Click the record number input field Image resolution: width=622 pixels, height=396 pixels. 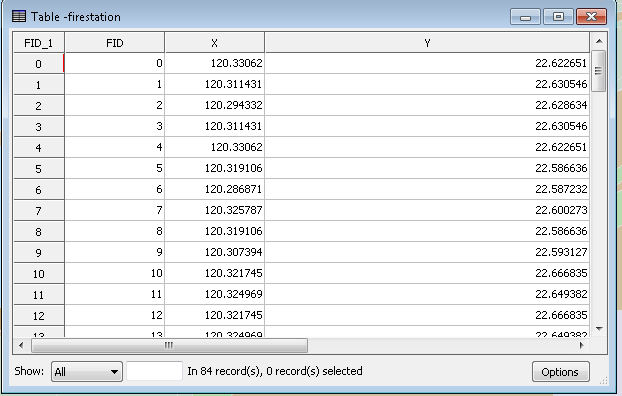point(154,372)
